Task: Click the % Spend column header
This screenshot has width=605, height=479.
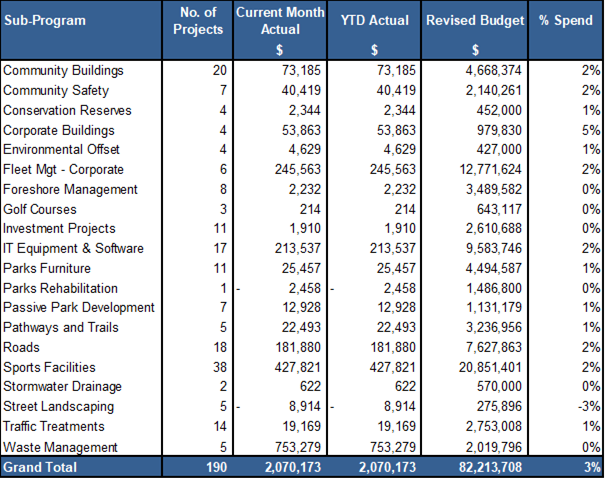Action: pyautogui.click(x=566, y=20)
